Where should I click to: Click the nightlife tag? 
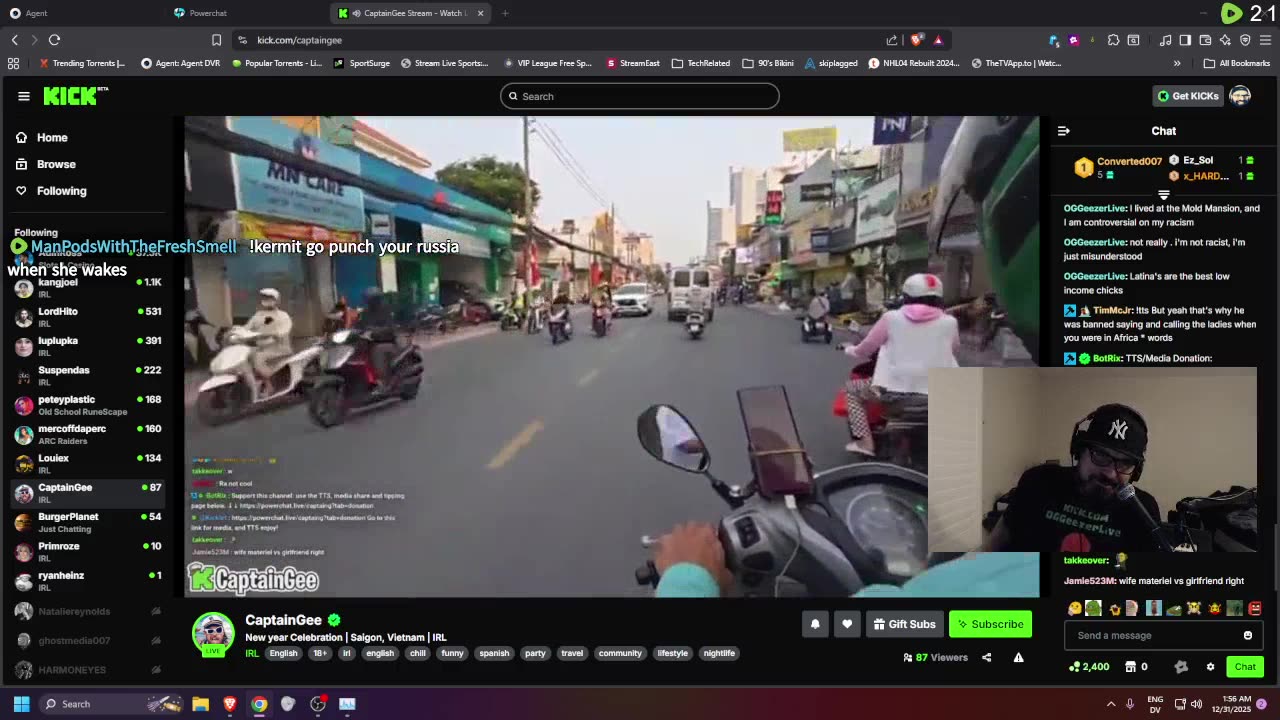click(719, 653)
